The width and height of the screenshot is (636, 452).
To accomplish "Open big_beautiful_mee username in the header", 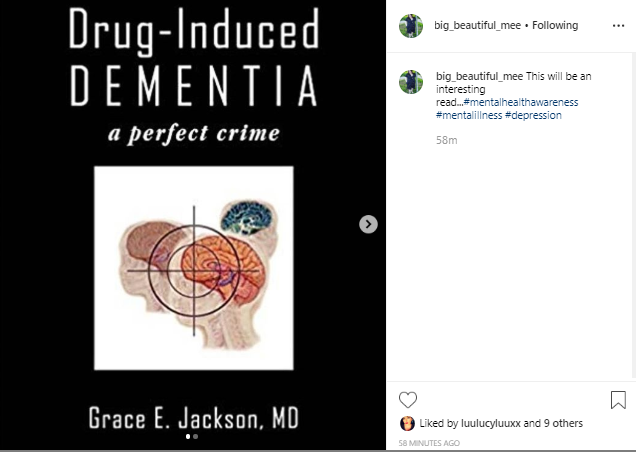I will coord(477,25).
